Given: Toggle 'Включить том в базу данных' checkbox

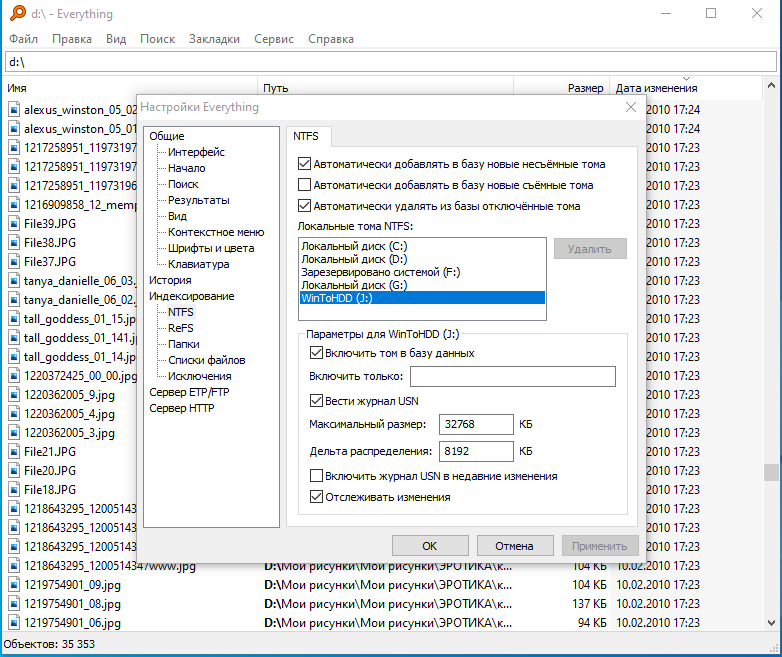Looking at the screenshot, I should [316, 353].
